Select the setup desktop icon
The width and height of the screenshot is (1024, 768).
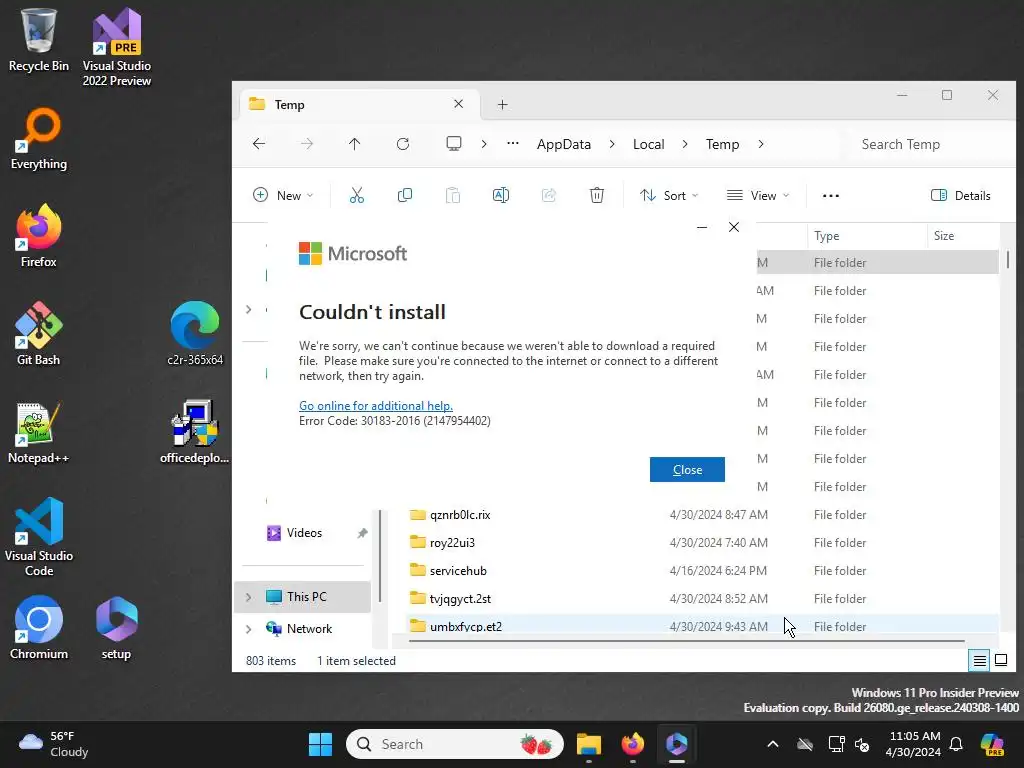[x=116, y=628]
